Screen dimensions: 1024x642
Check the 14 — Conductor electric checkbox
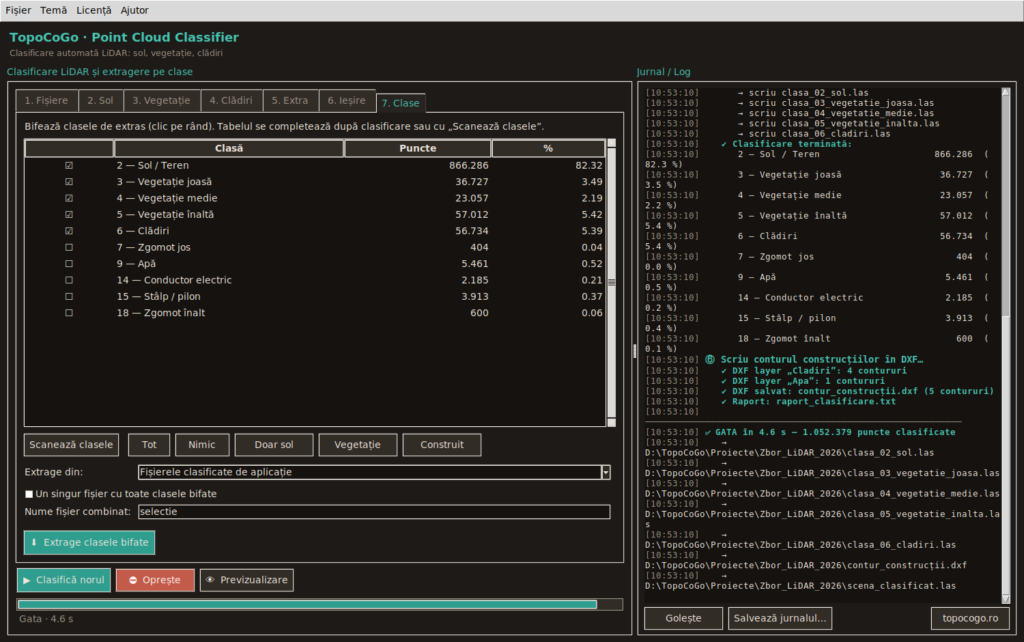tap(69, 280)
